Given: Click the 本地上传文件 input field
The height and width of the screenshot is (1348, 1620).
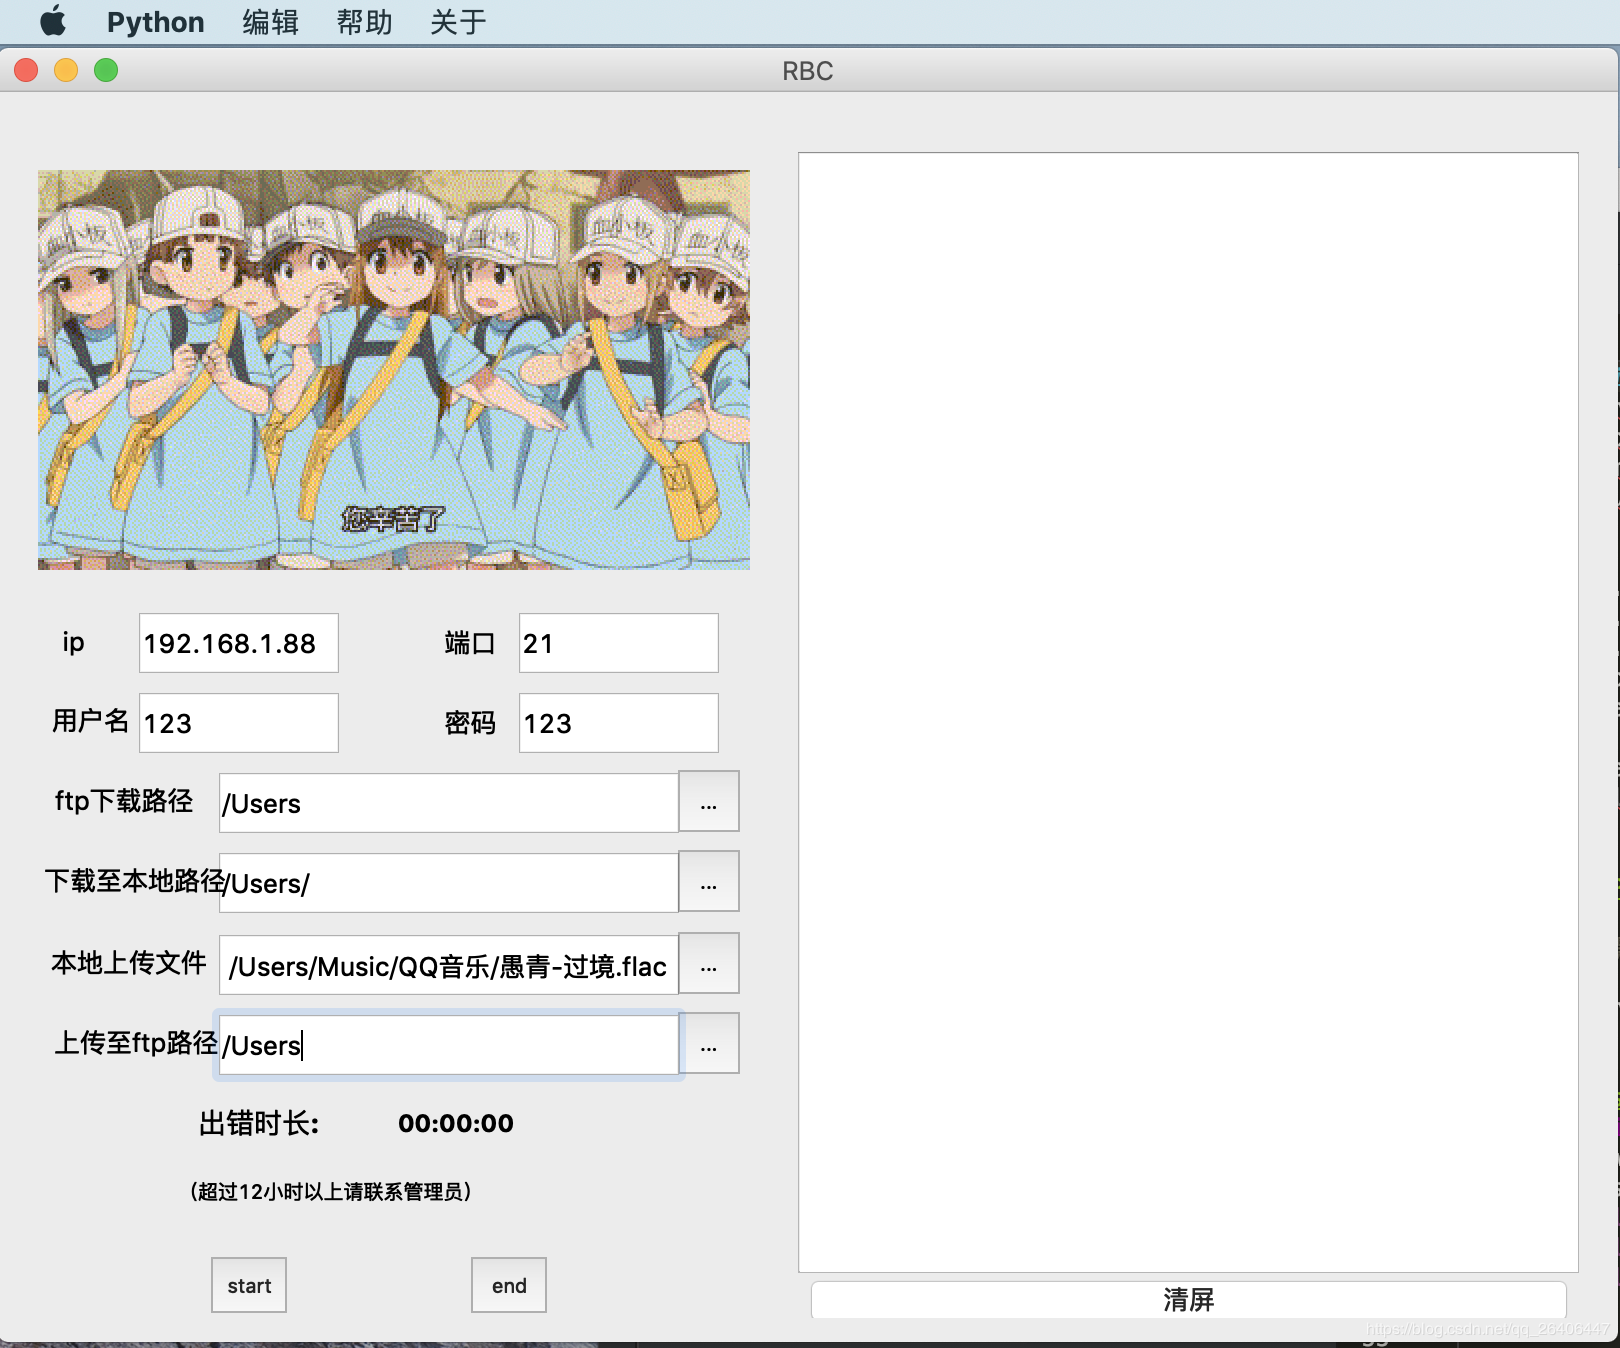Looking at the screenshot, I should 449,965.
